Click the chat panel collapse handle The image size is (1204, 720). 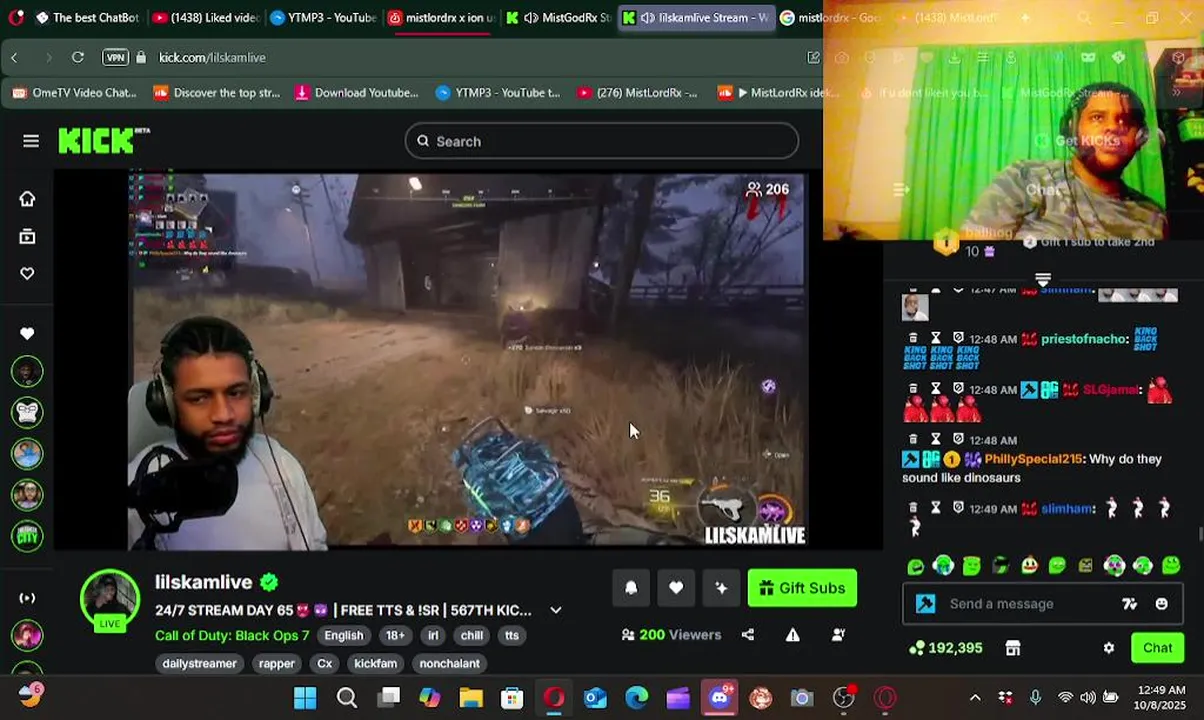1043,279
